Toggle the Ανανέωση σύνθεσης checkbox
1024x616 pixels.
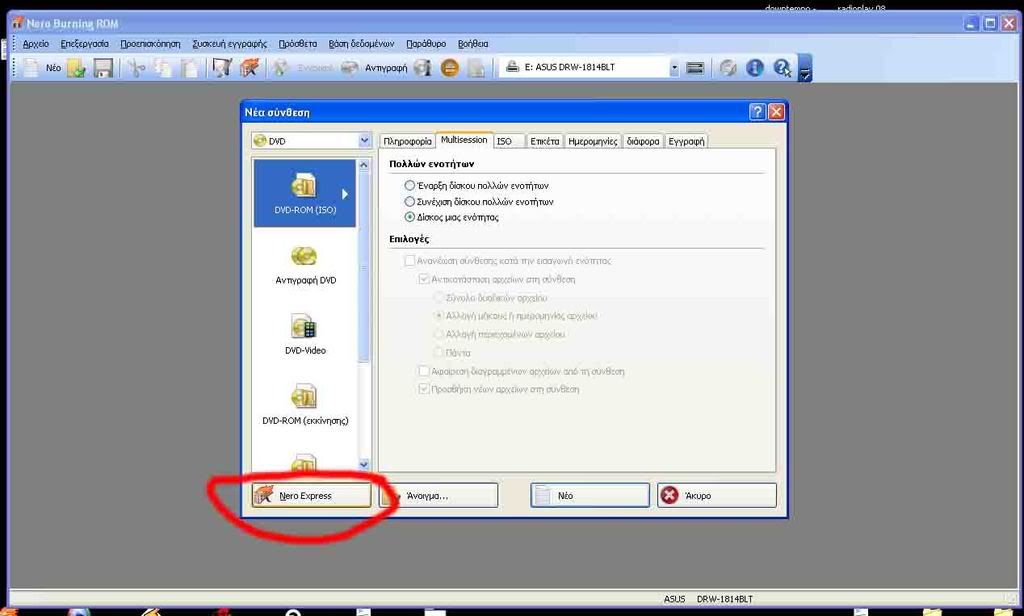tap(409, 261)
